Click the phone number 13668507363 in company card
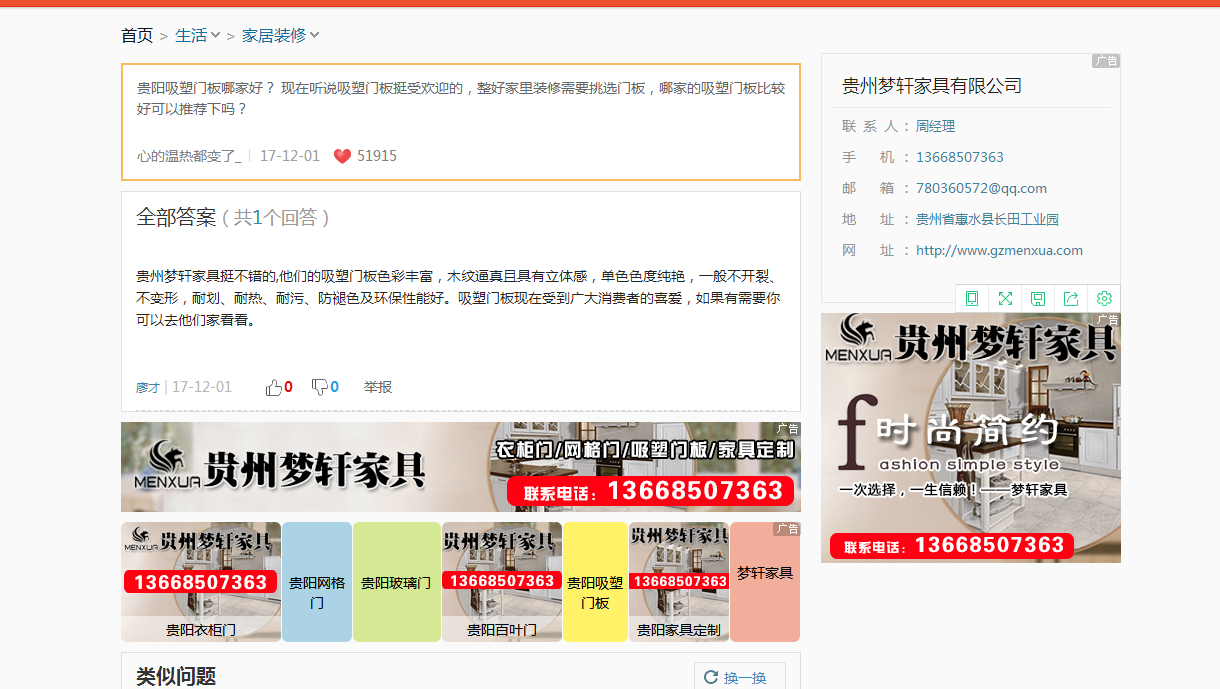 tap(960, 157)
